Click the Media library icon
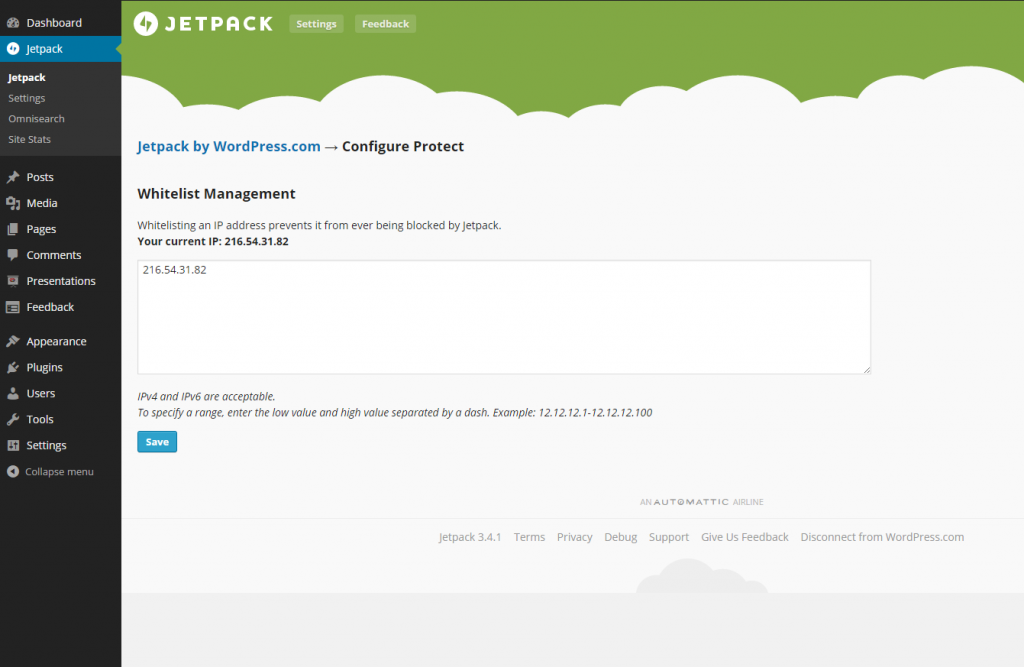Screen dimensions: 1024x667 (x=13, y=203)
